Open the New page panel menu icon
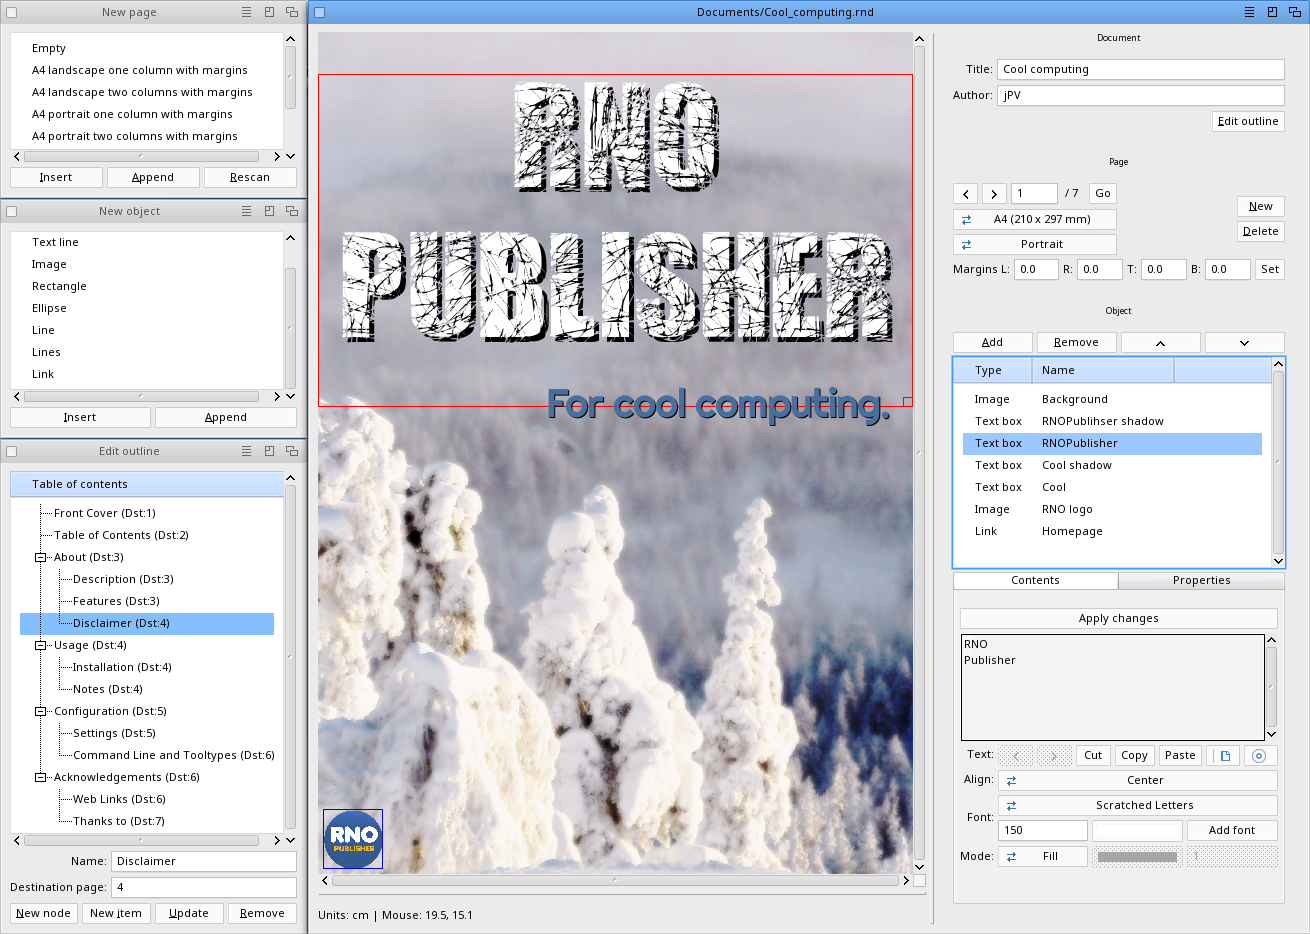Viewport: 1310px width, 934px height. point(246,13)
